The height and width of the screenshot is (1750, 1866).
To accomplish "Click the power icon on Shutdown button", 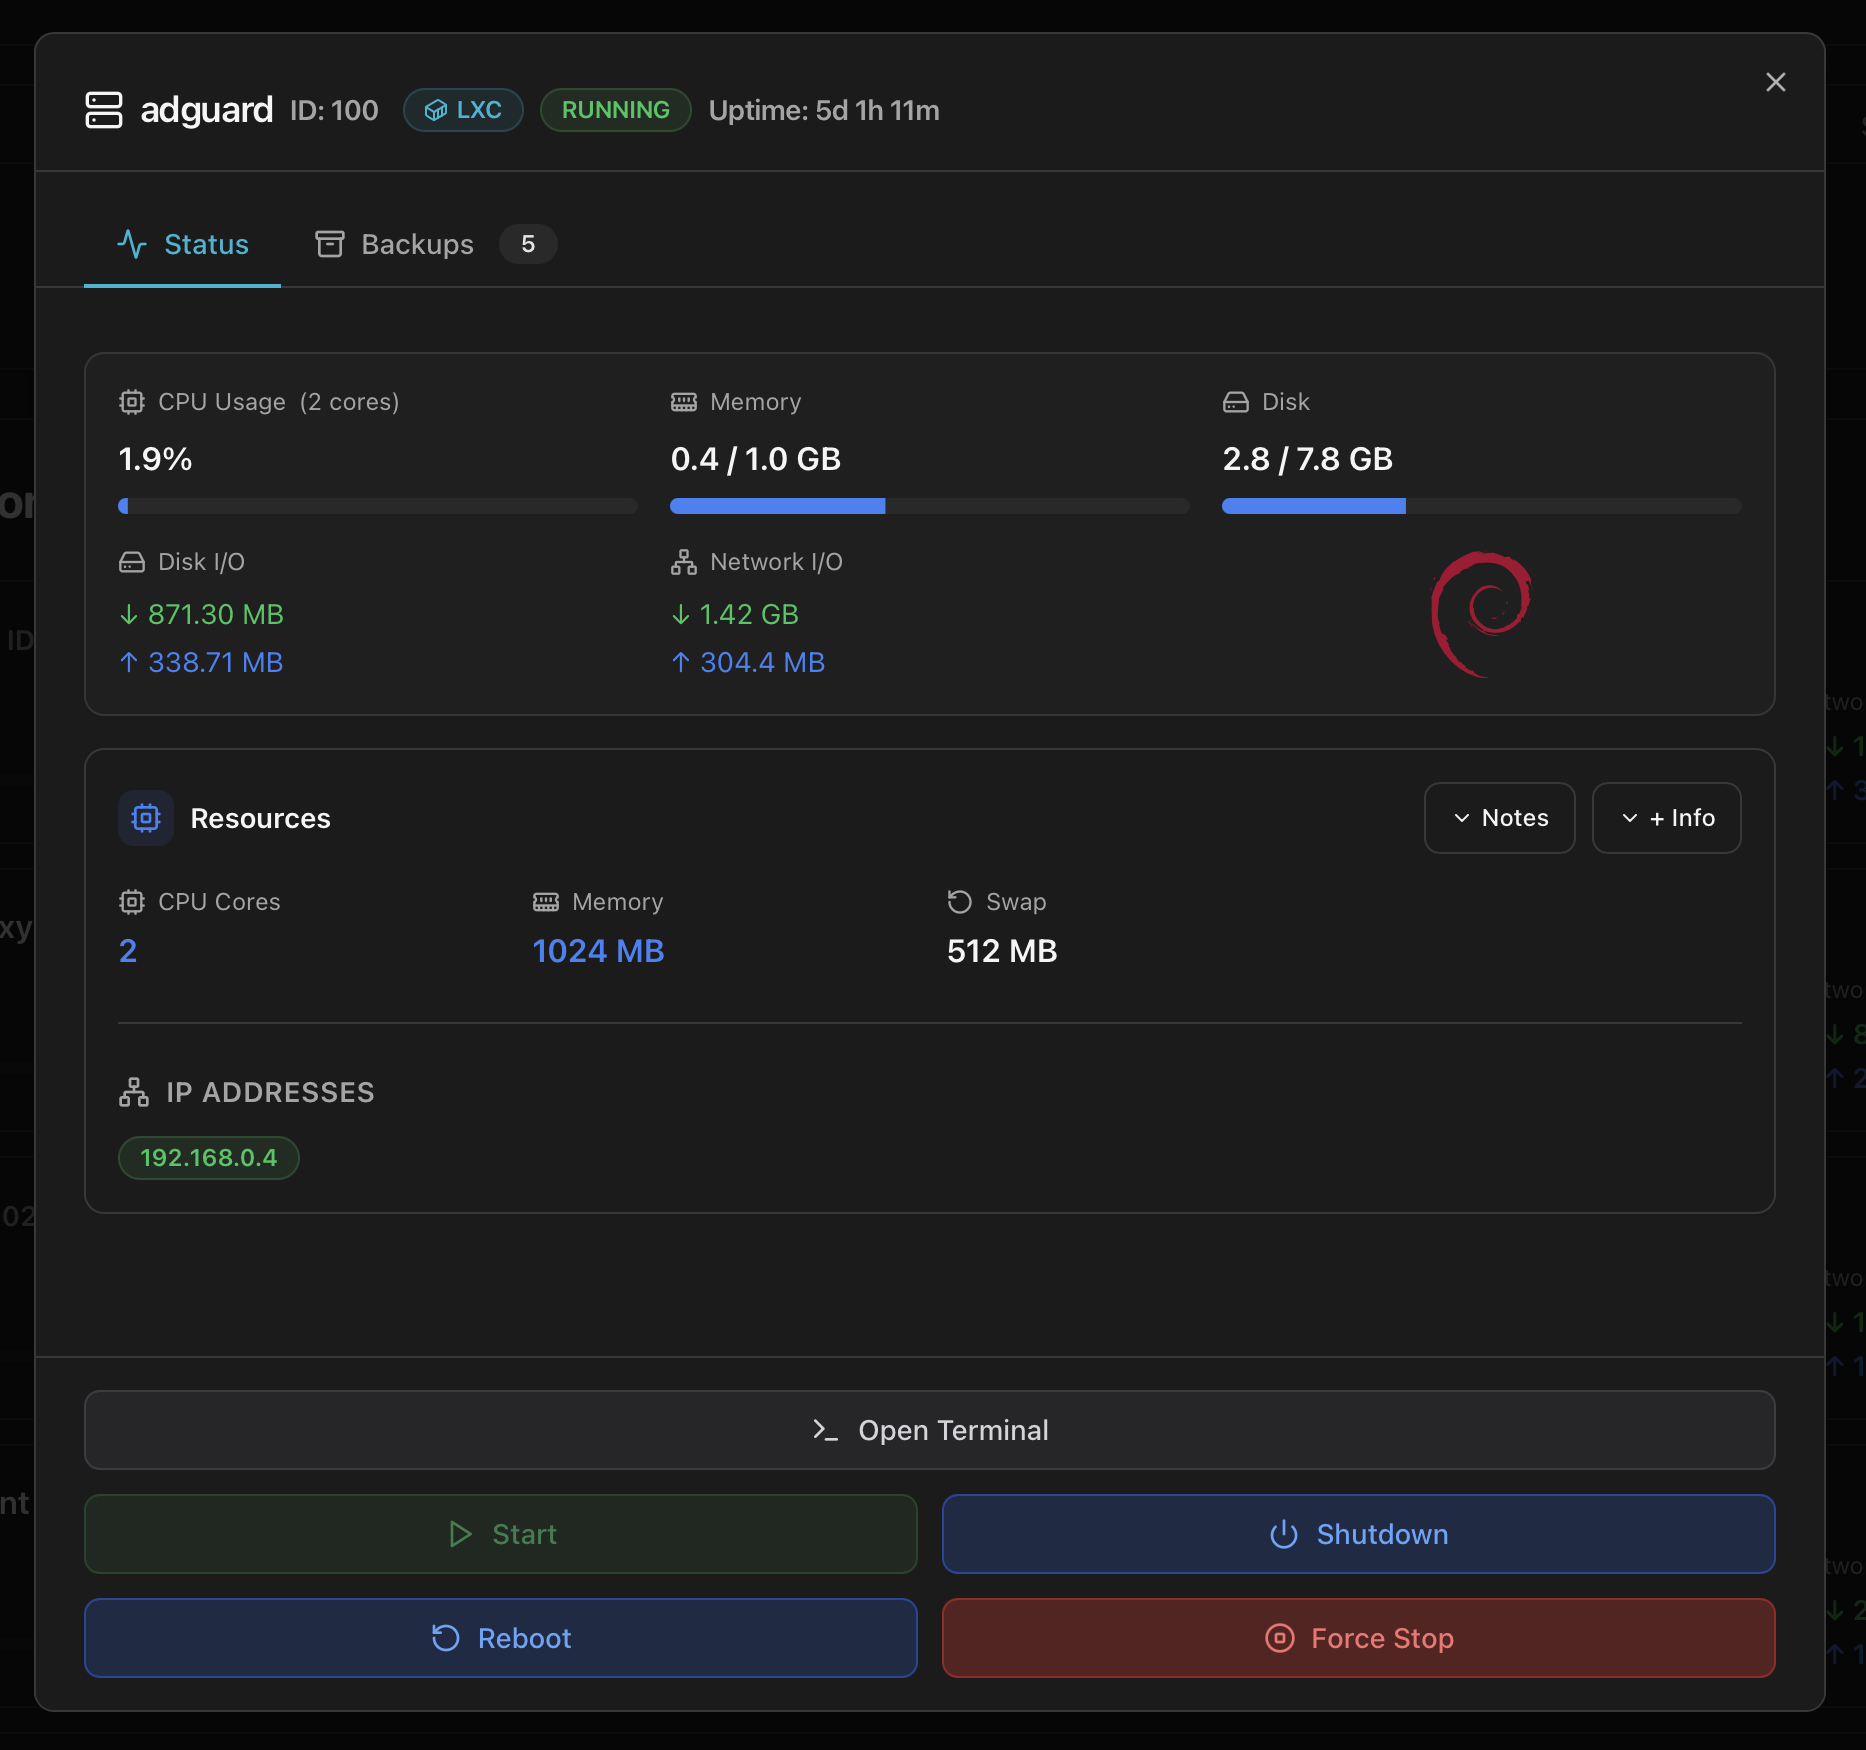I will (1284, 1534).
